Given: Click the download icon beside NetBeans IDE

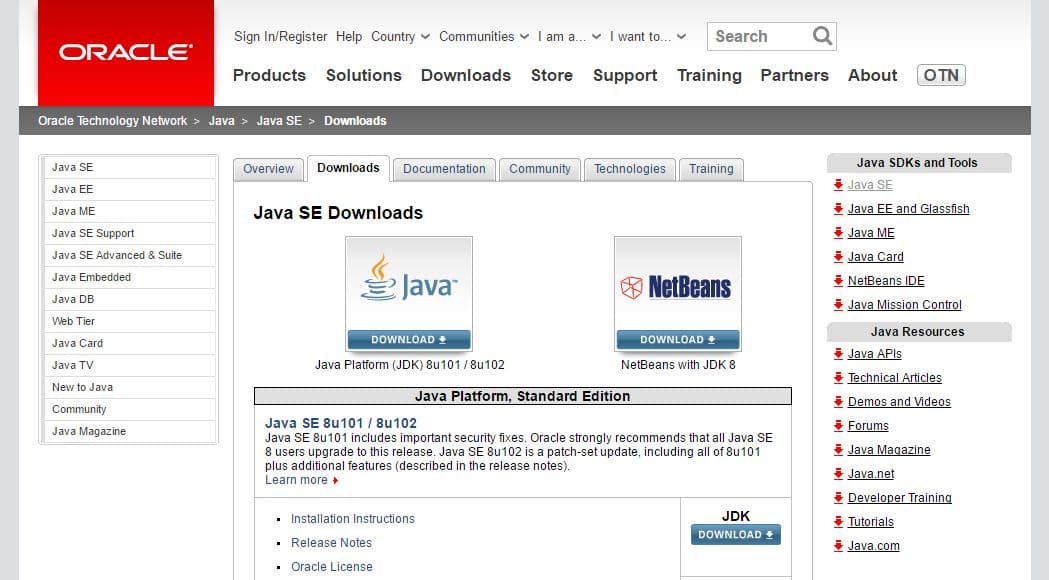Looking at the screenshot, I should pyautogui.click(x=838, y=281).
